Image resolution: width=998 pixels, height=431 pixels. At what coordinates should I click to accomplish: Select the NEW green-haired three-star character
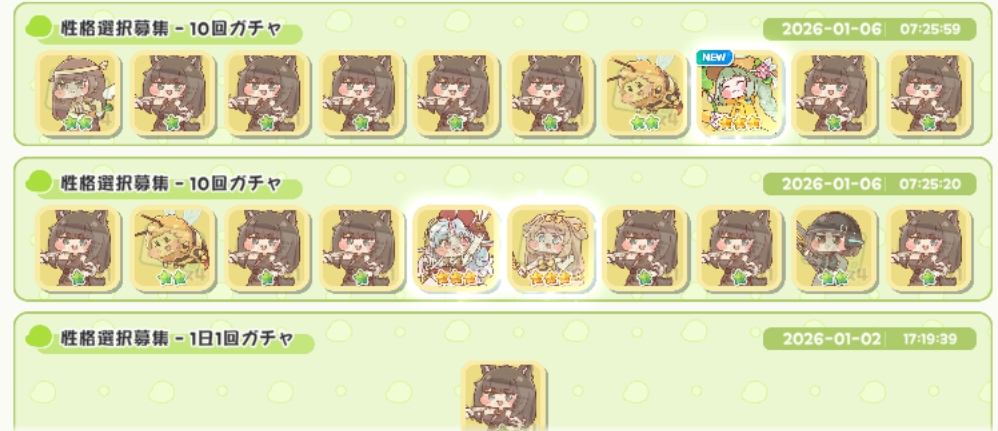point(740,94)
